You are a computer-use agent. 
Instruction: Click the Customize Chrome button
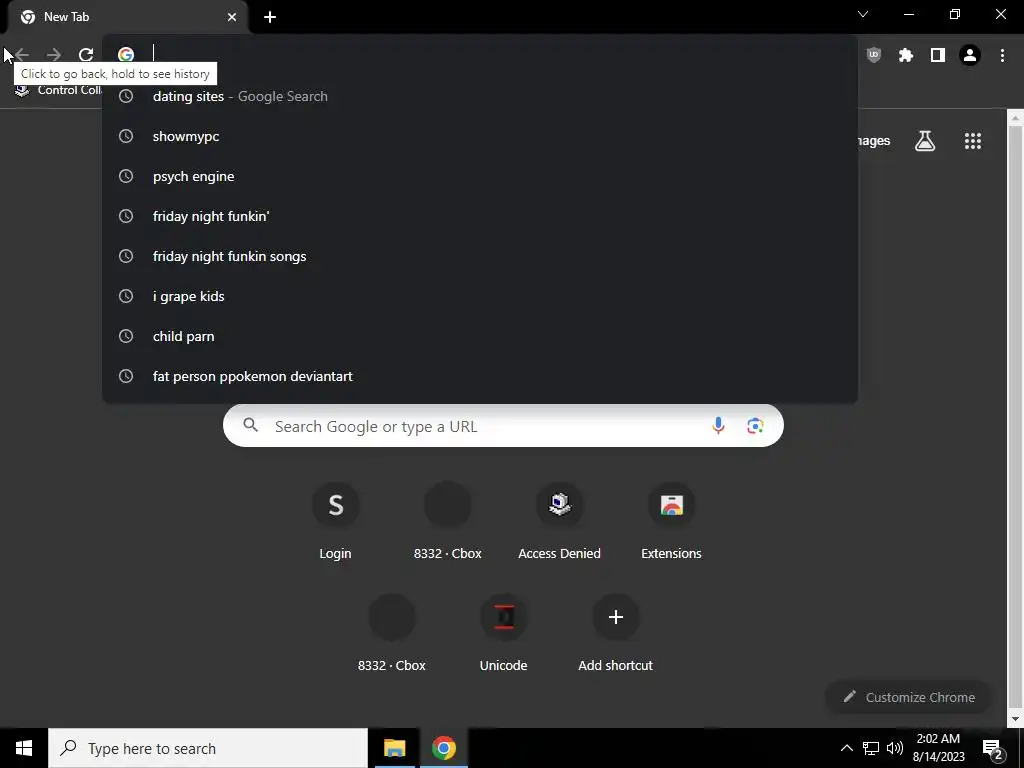[909, 697]
